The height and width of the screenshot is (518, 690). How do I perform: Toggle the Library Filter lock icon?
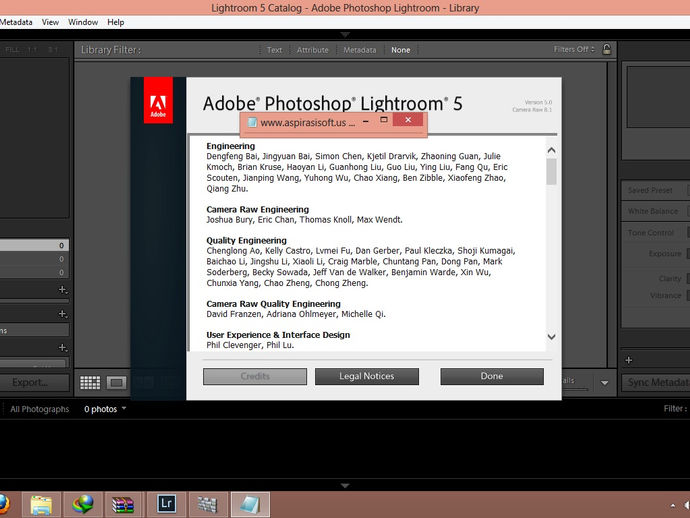pyautogui.click(x=606, y=49)
